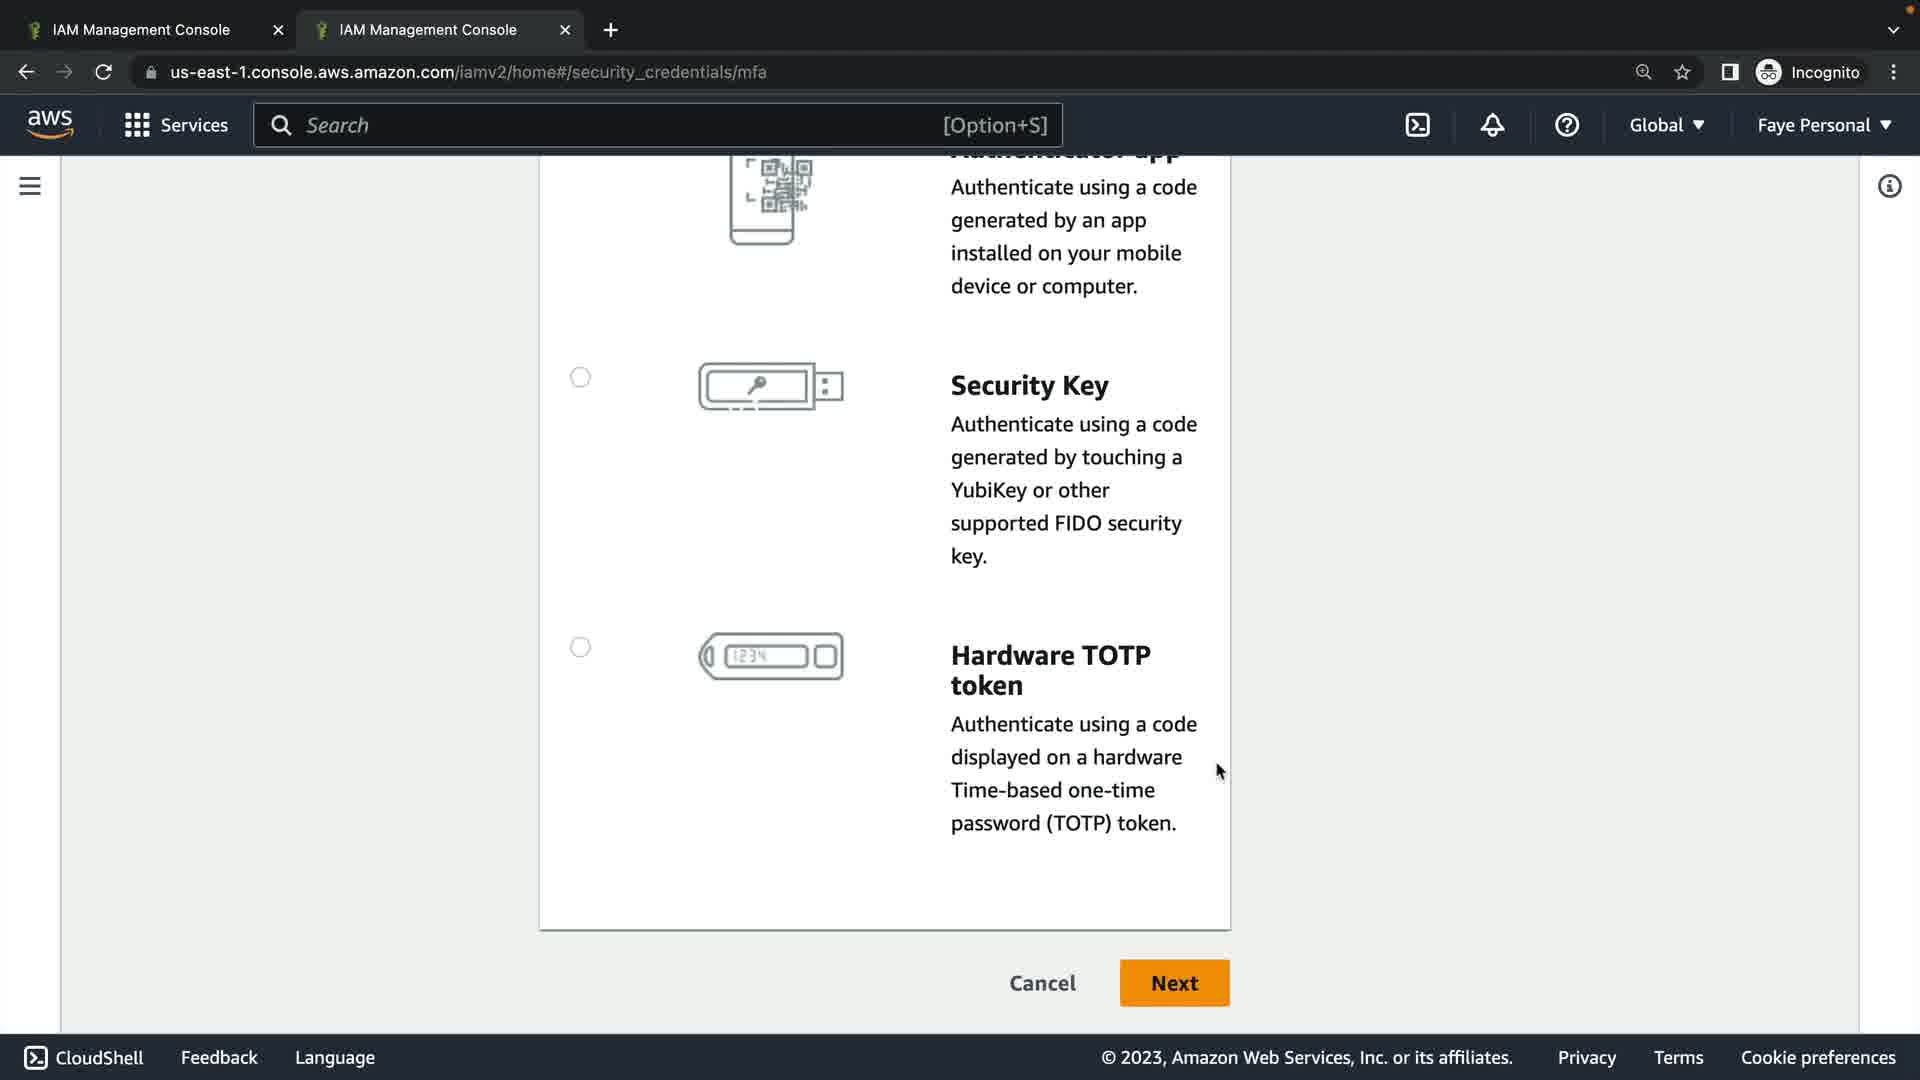Viewport: 1920px width, 1080px height.
Task: Expand the browser tab search chevron
Action: [x=1892, y=30]
